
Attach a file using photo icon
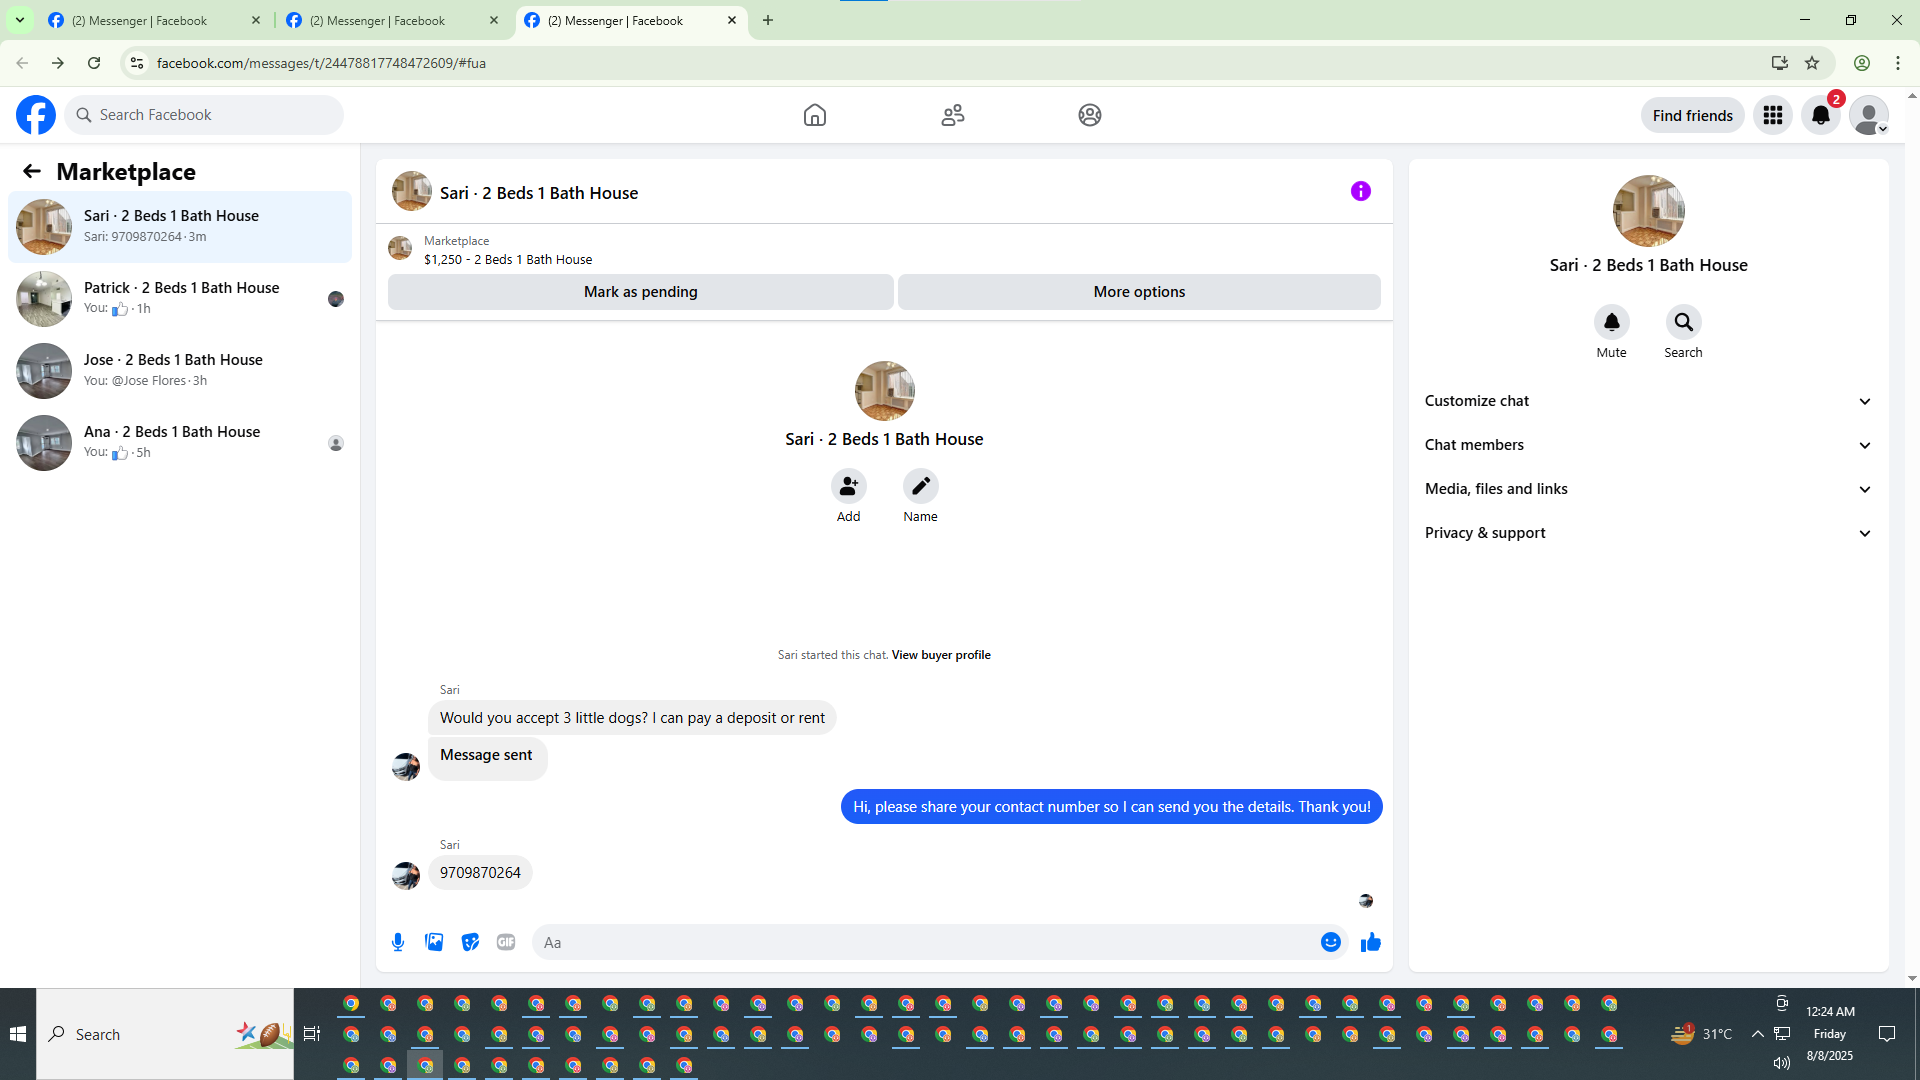pyautogui.click(x=434, y=942)
